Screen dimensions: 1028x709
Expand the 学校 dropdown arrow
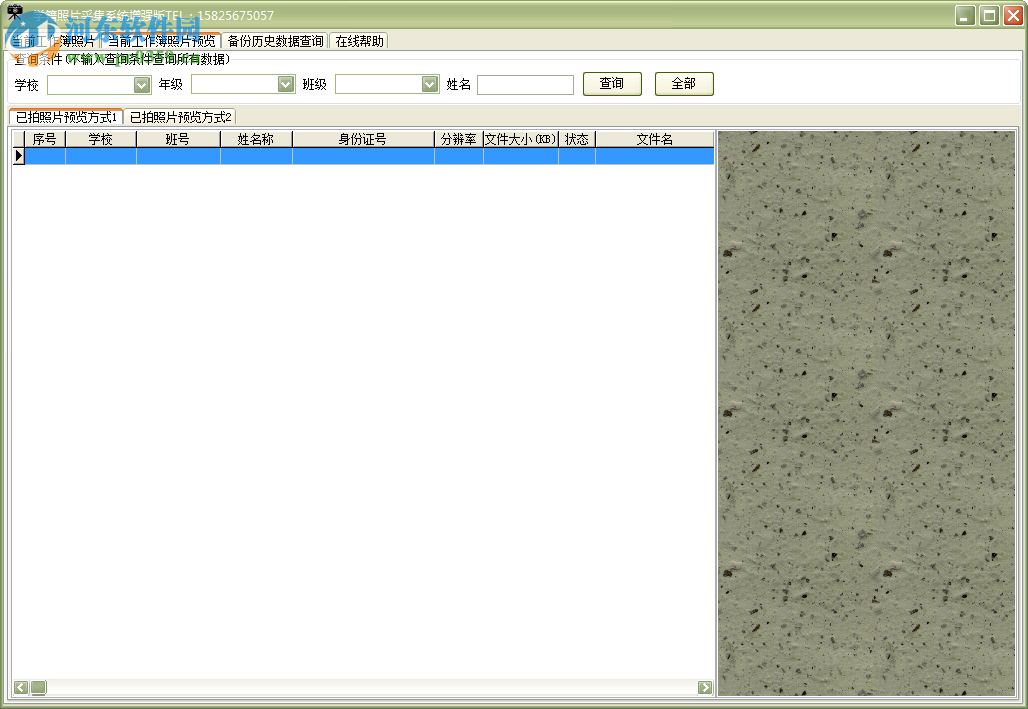tap(142, 85)
